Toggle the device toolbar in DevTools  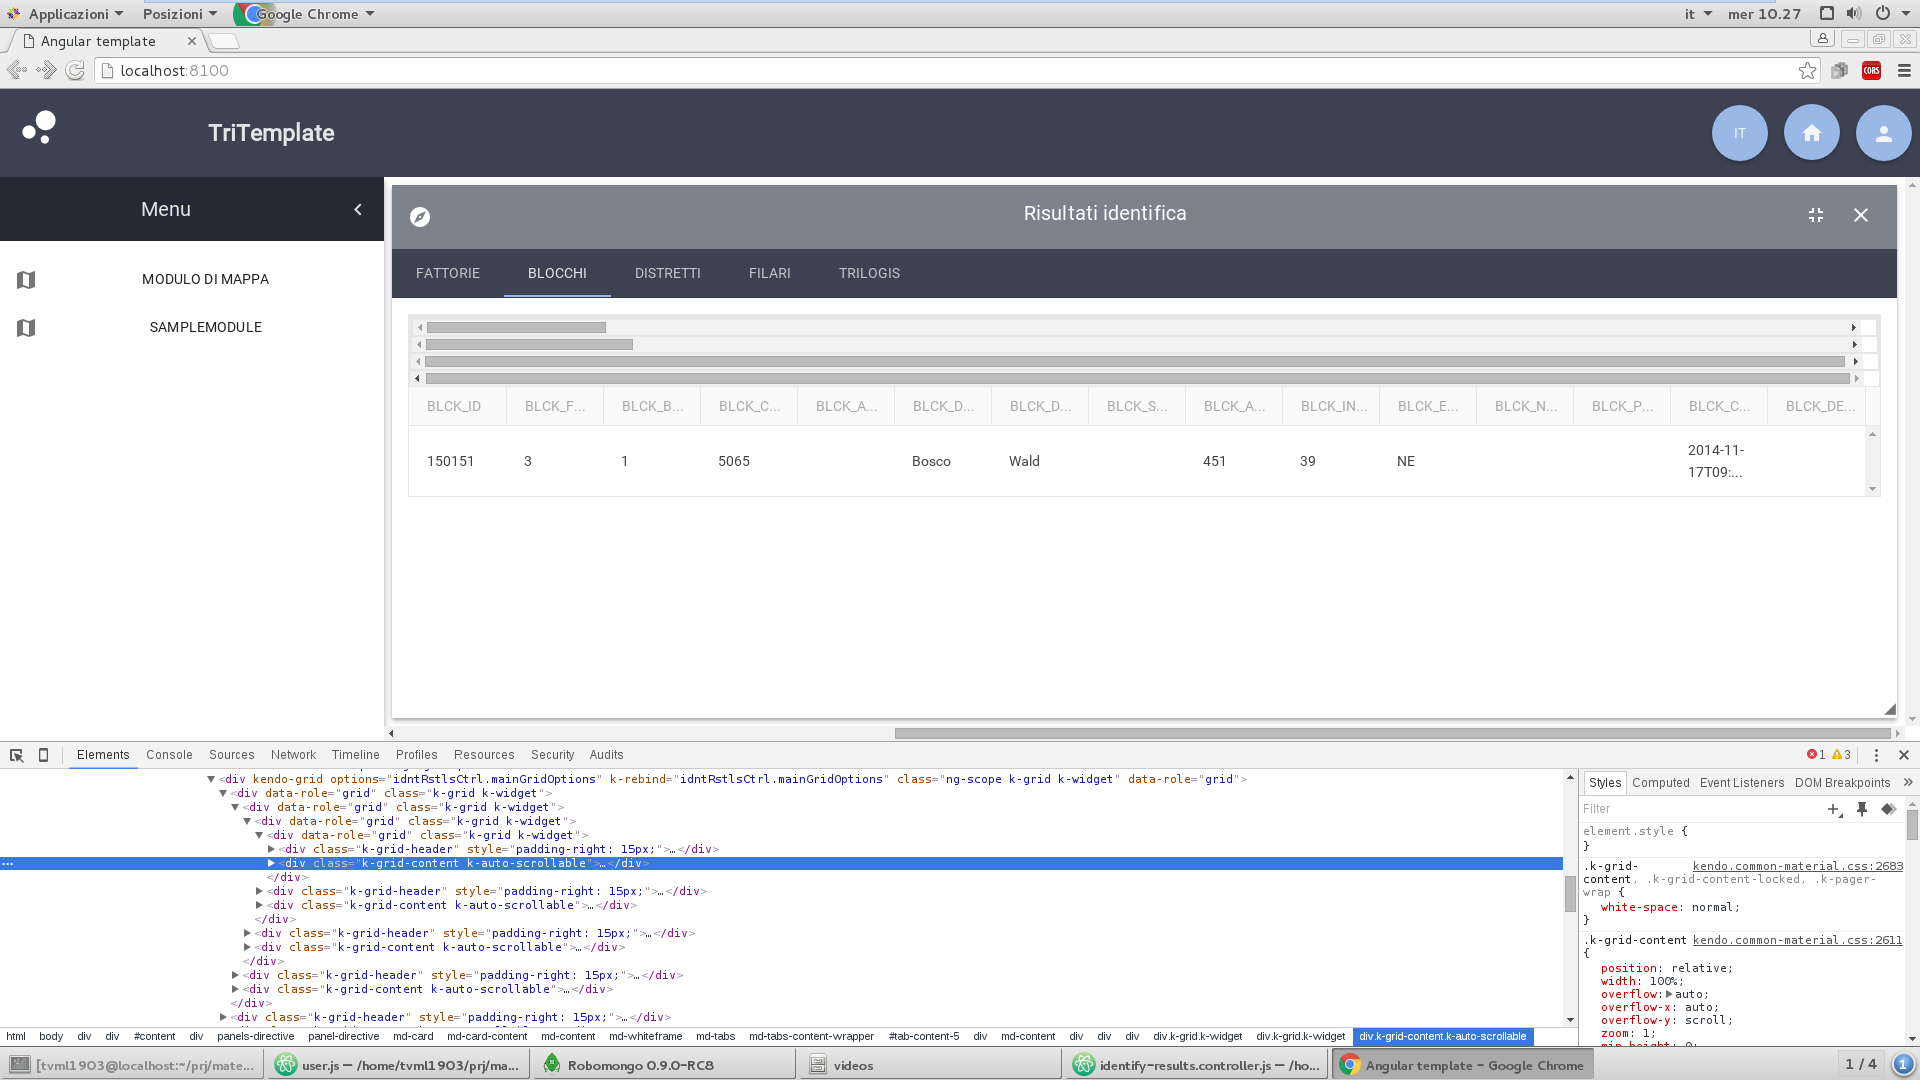pos(43,755)
